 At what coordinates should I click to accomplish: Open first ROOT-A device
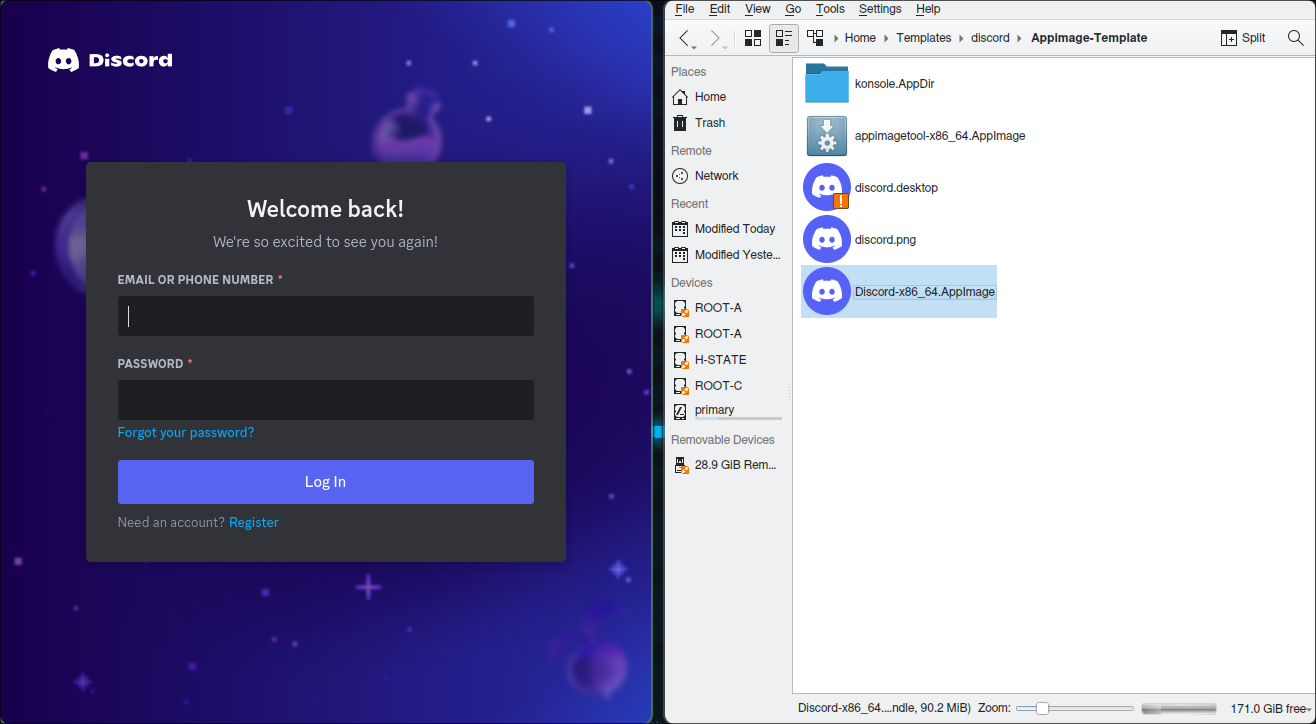coord(727,308)
